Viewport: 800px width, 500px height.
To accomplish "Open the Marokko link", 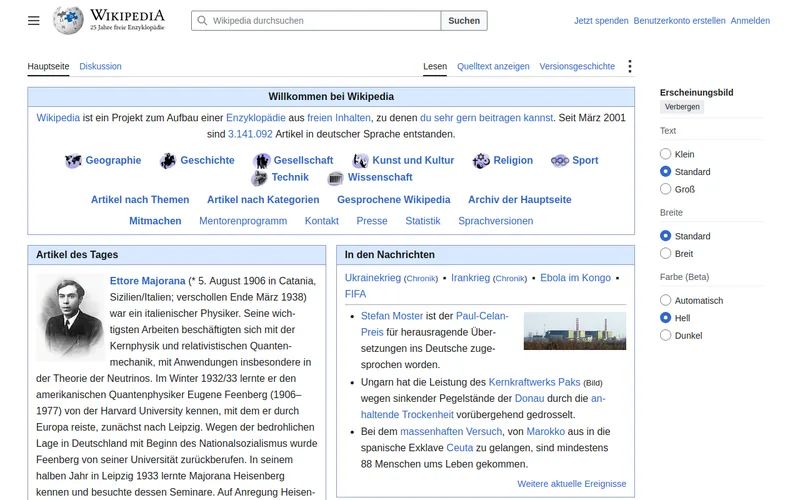I will click(545, 432).
